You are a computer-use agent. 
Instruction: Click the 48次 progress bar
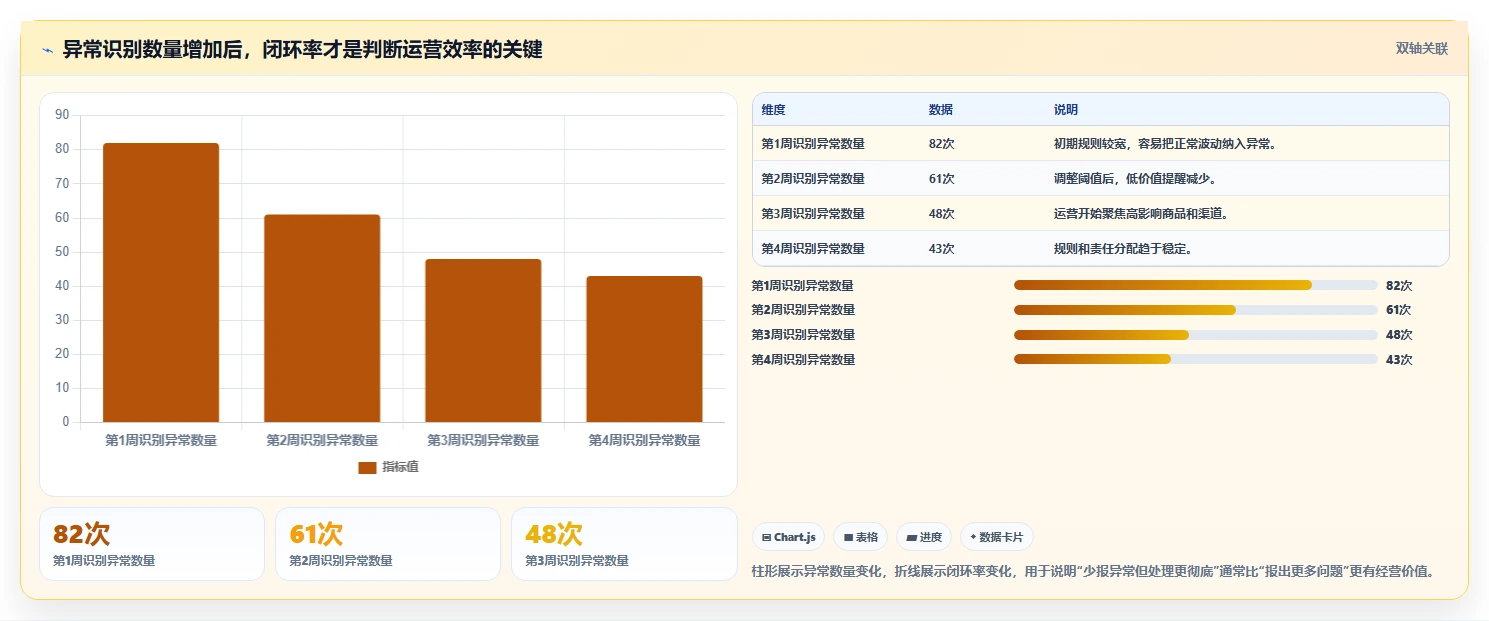click(x=1196, y=334)
